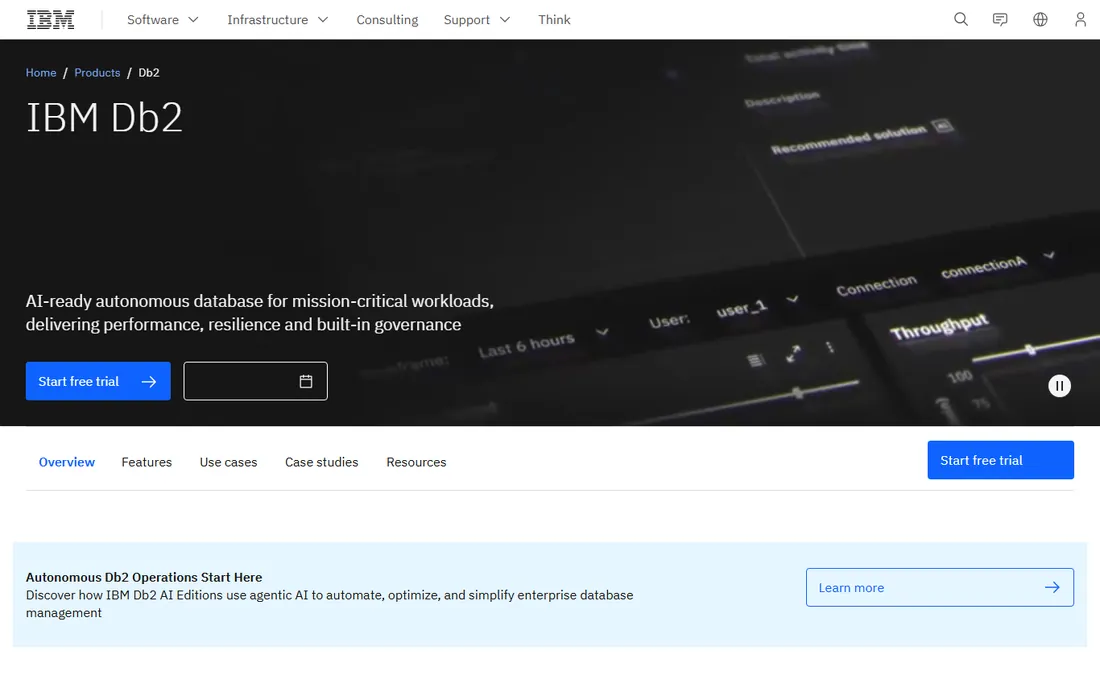Click 'Autonomous Db2 Operations Start Here' heading
The height and width of the screenshot is (688, 1100).
click(144, 577)
